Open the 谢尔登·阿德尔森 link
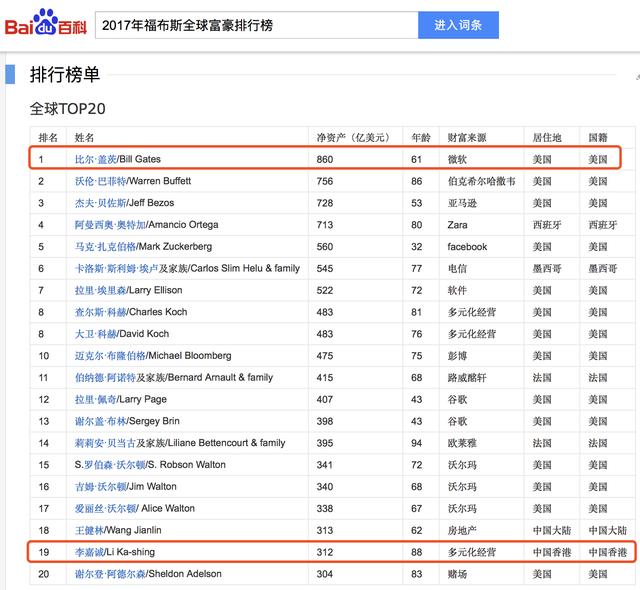The height and width of the screenshot is (590, 640). [x=110, y=574]
